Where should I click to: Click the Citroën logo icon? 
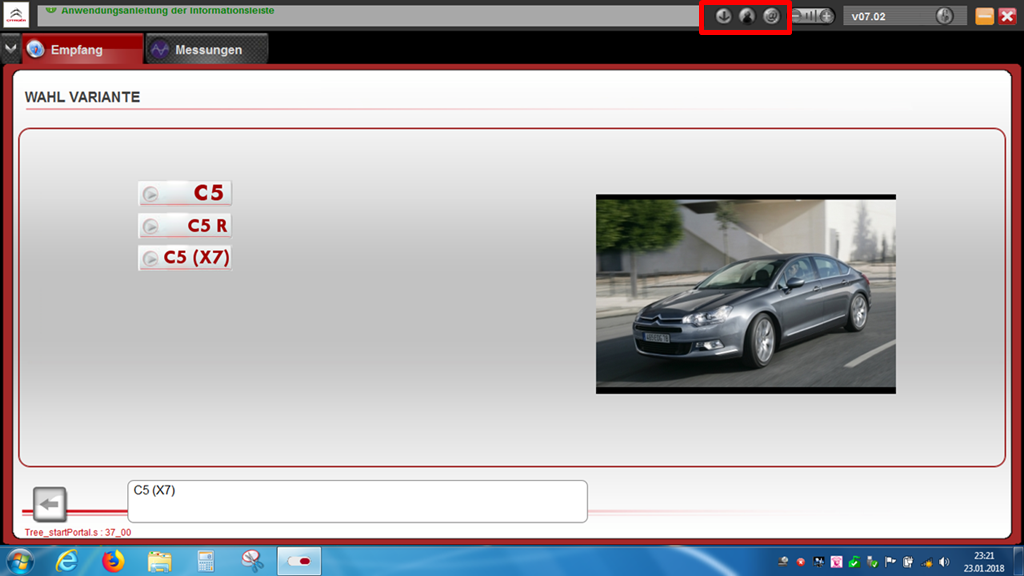pos(16,14)
